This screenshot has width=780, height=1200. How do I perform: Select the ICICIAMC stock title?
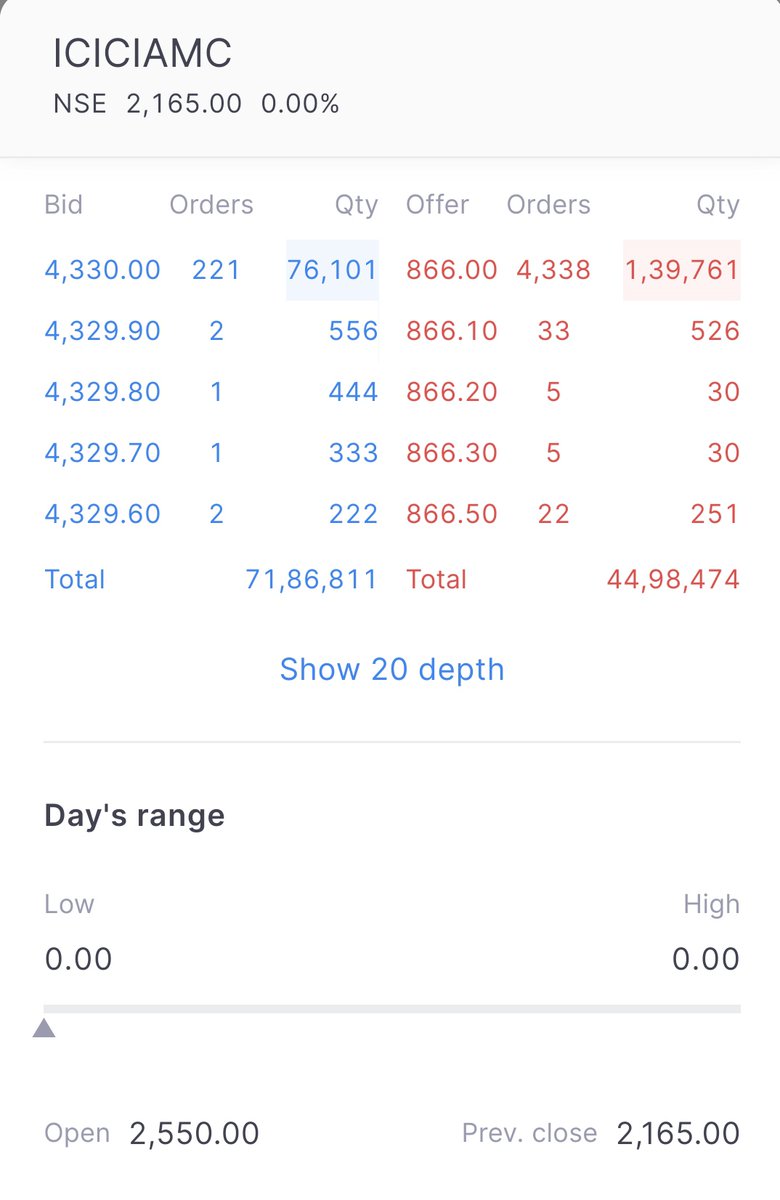click(x=143, y=54)
